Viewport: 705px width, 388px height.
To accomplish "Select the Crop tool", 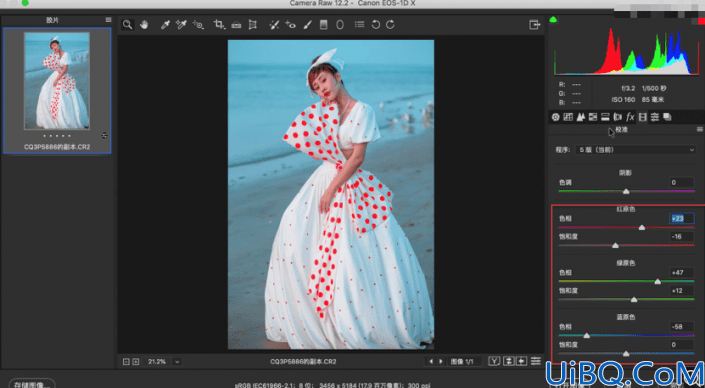I will (x=219, y=25).
